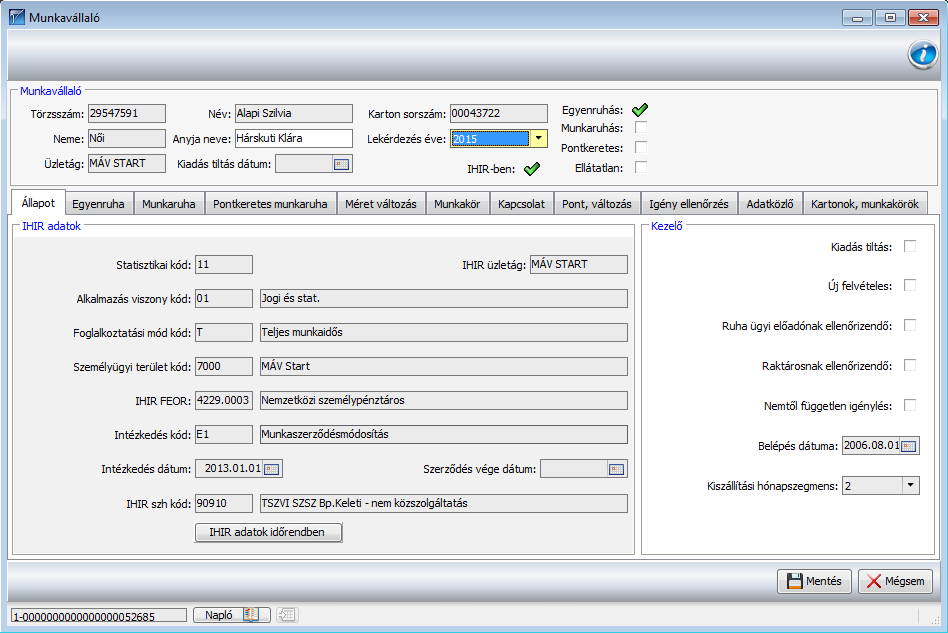
Task: Click the Munkavállaló window title icon
Action: click(x=17, y=17)
